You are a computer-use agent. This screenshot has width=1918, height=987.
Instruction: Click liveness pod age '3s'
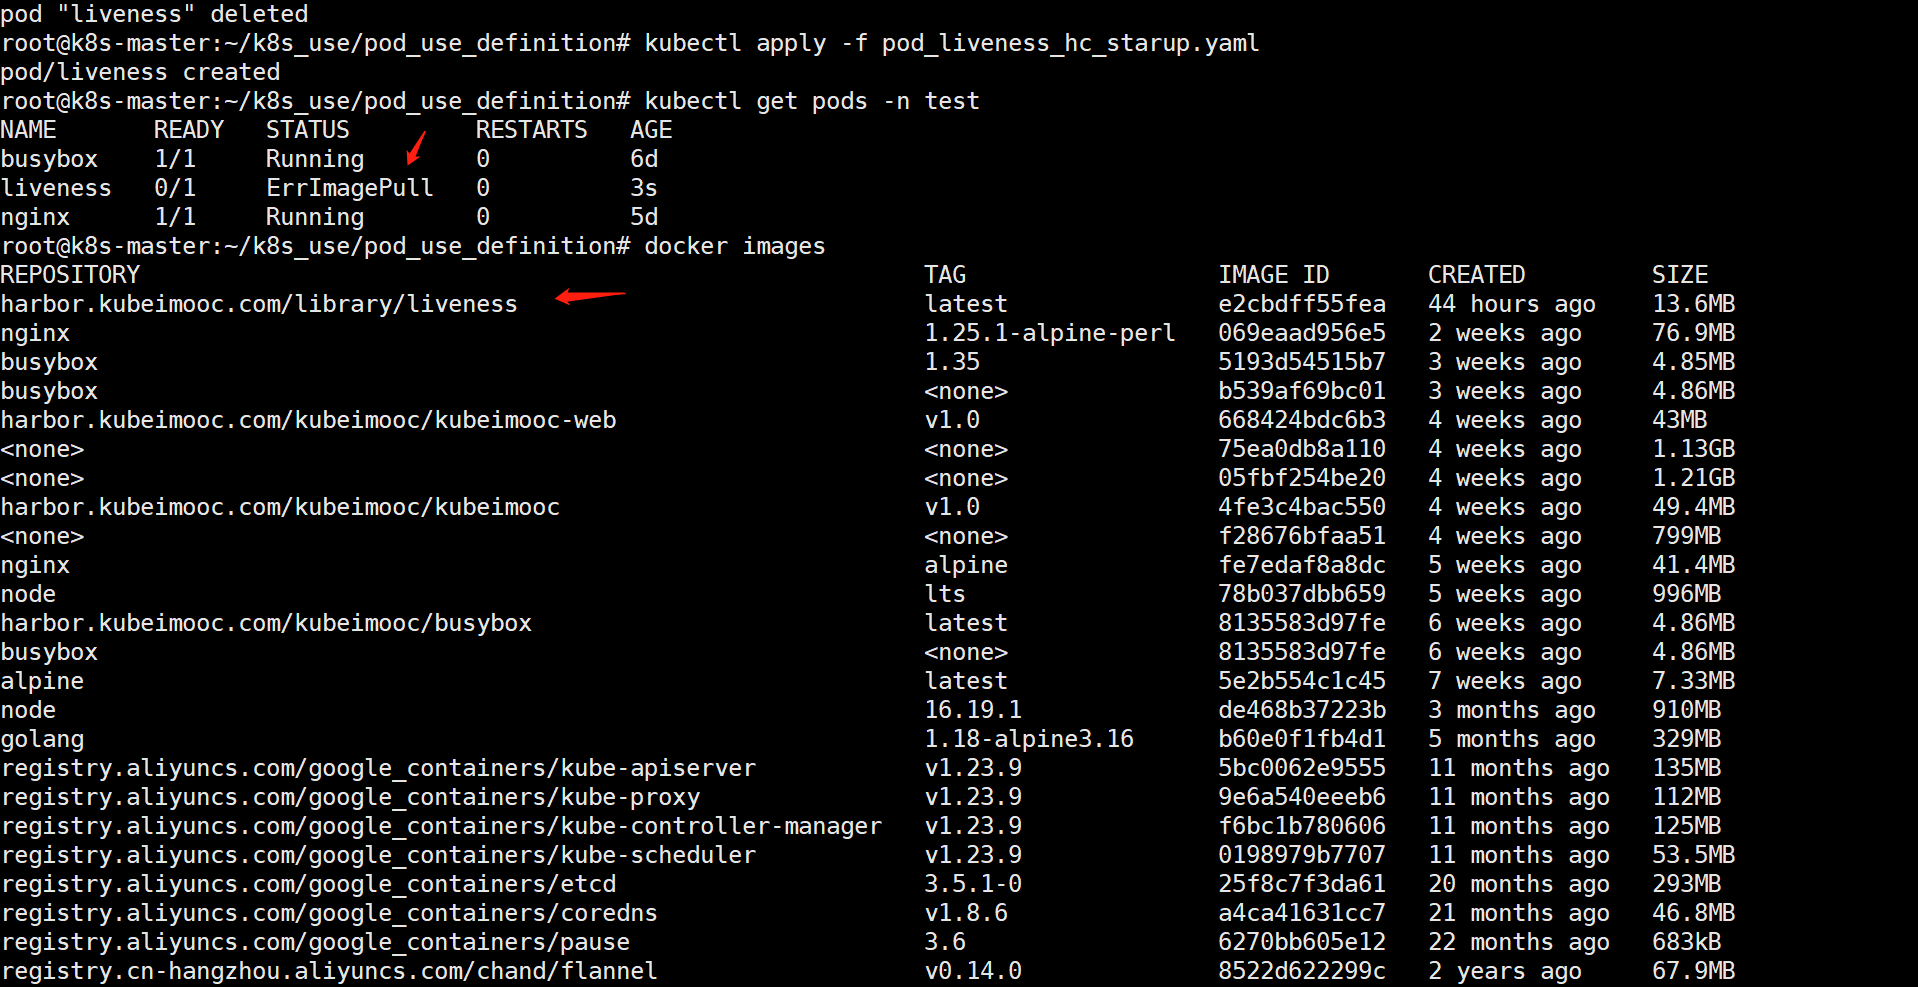[x=644, y=188]
